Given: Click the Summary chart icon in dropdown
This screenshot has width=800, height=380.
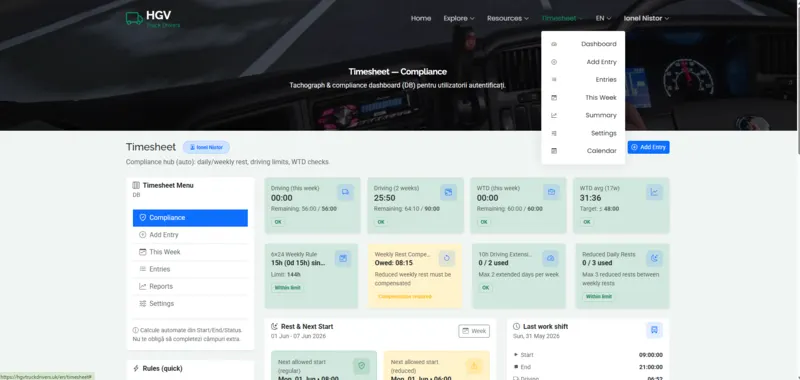Looking at the screenshot, I should [x=554, y=115].
